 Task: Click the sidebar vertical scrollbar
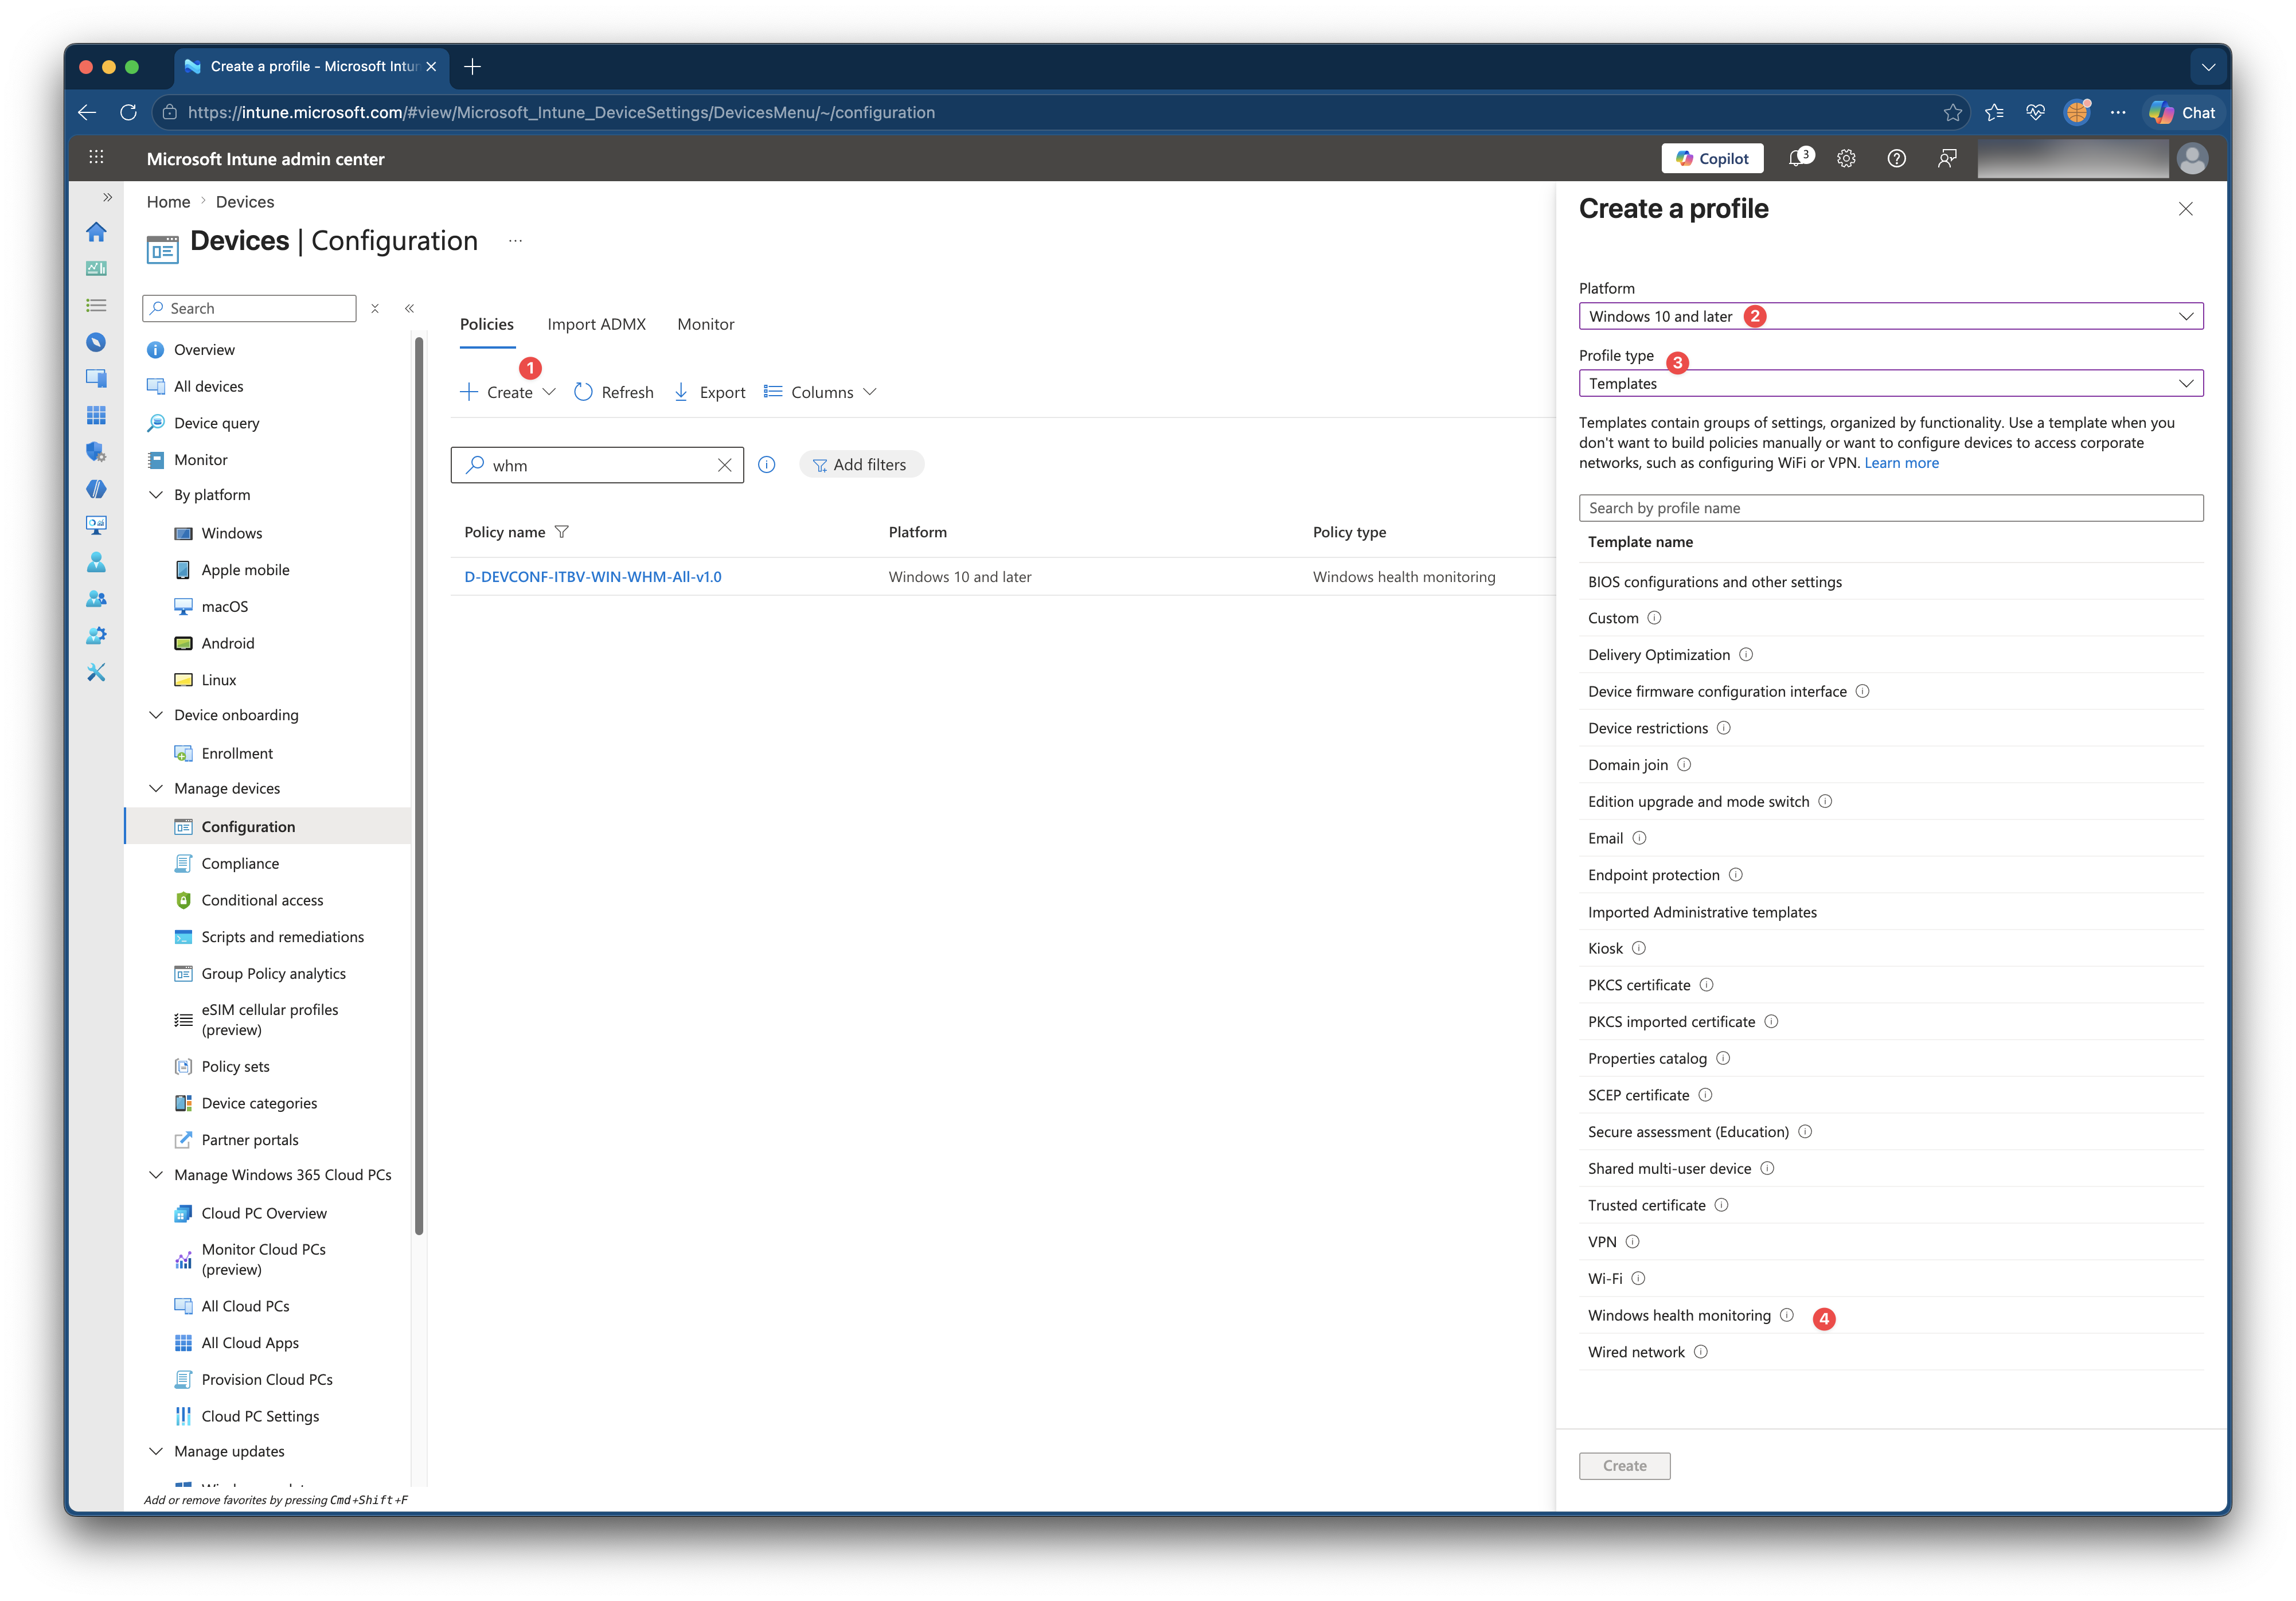coord(419,786)
